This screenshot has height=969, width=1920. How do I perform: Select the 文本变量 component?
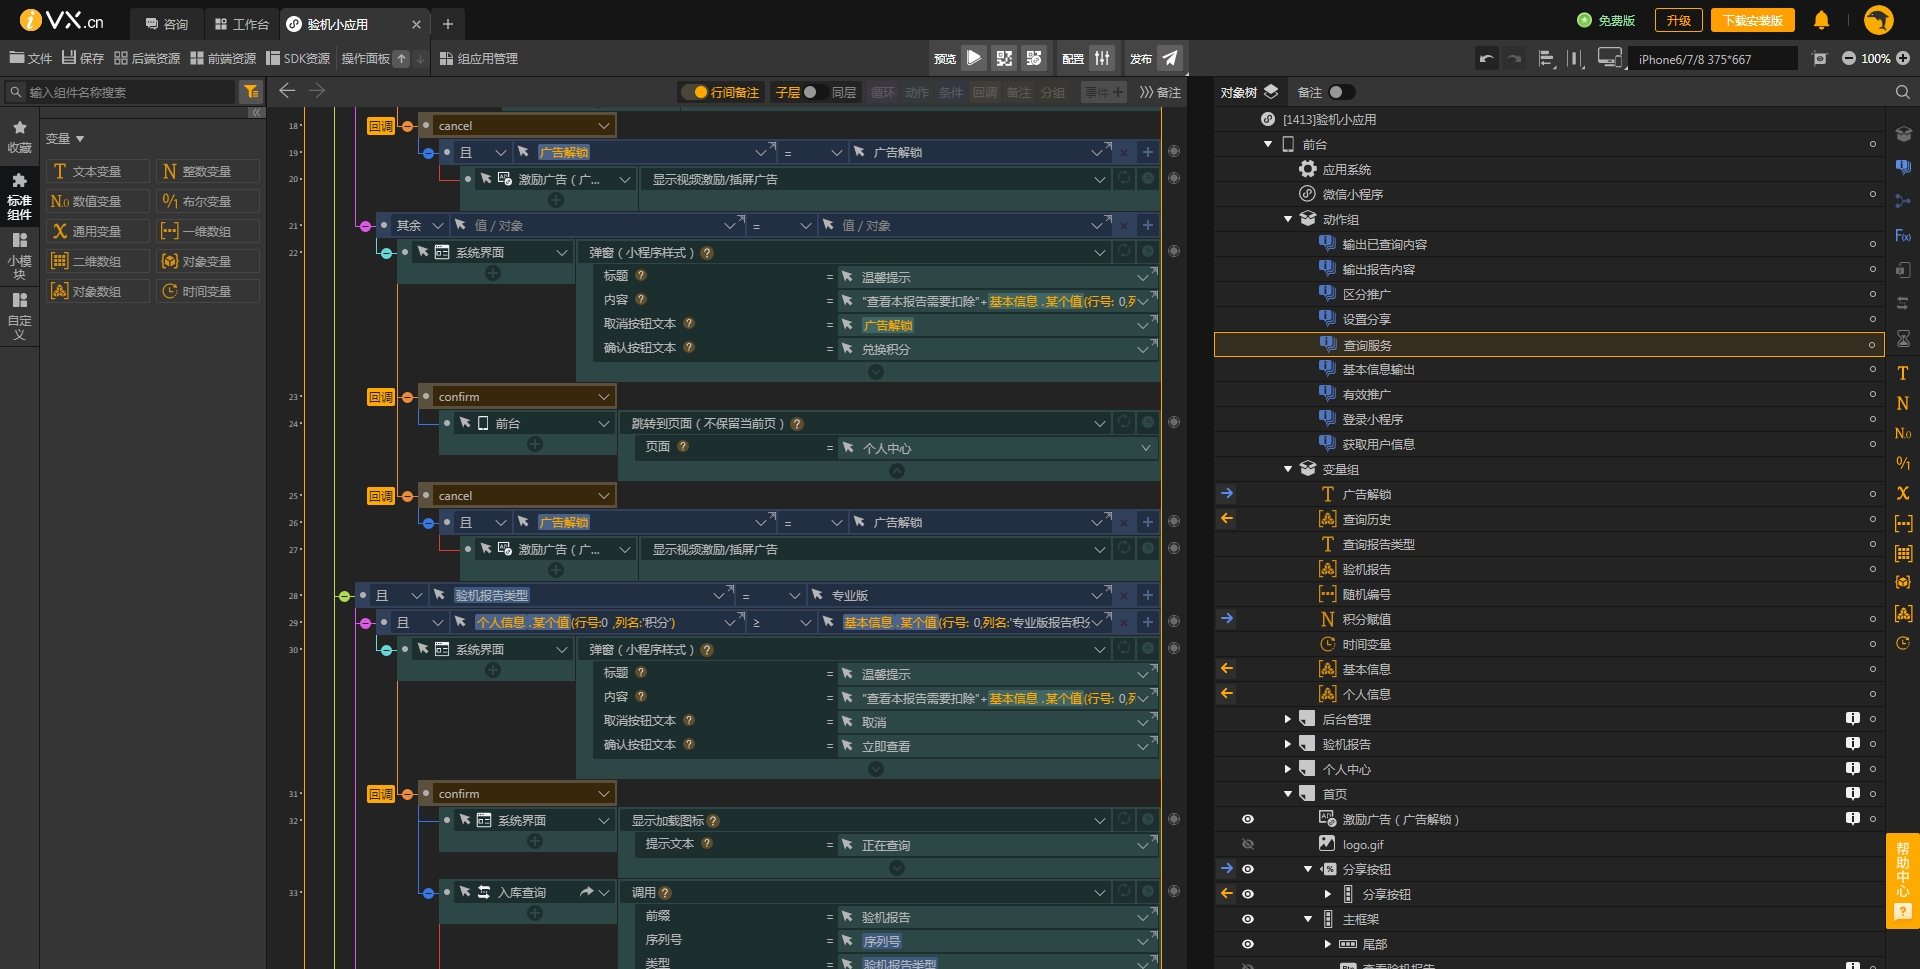point(97,171)
